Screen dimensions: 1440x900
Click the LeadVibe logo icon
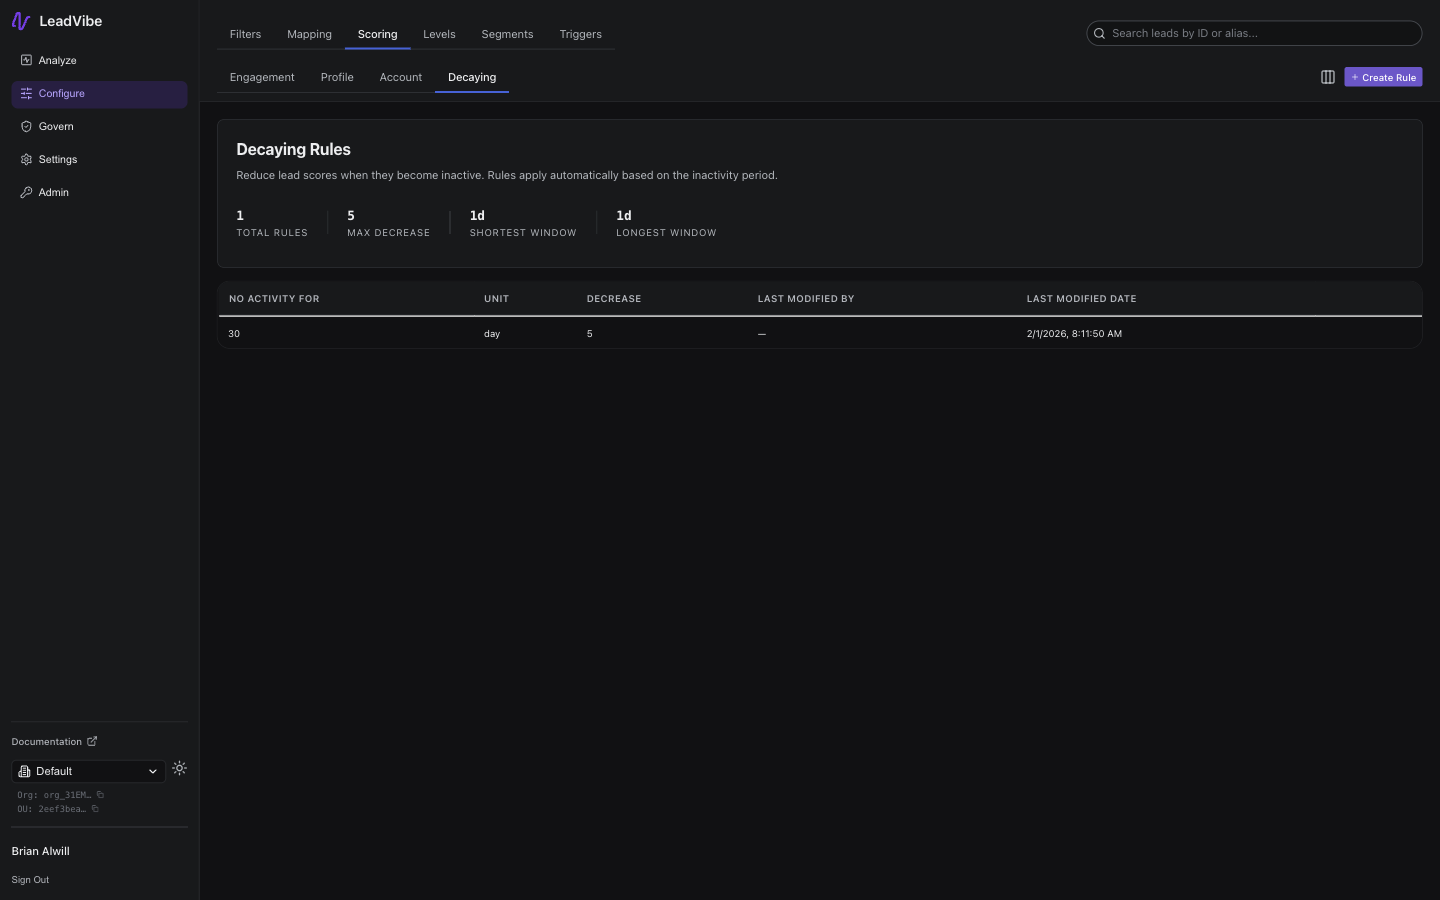pyautogui.click(x=21, y=20)
